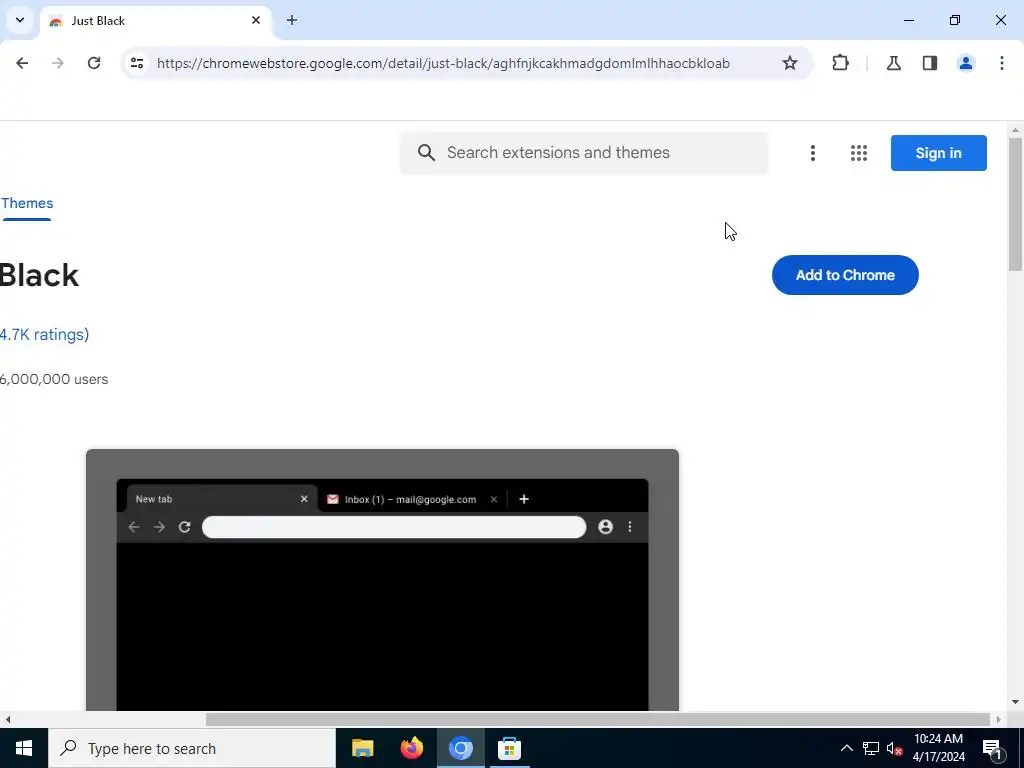
Task: Open the web store more options menu
Action: [812, 153]
